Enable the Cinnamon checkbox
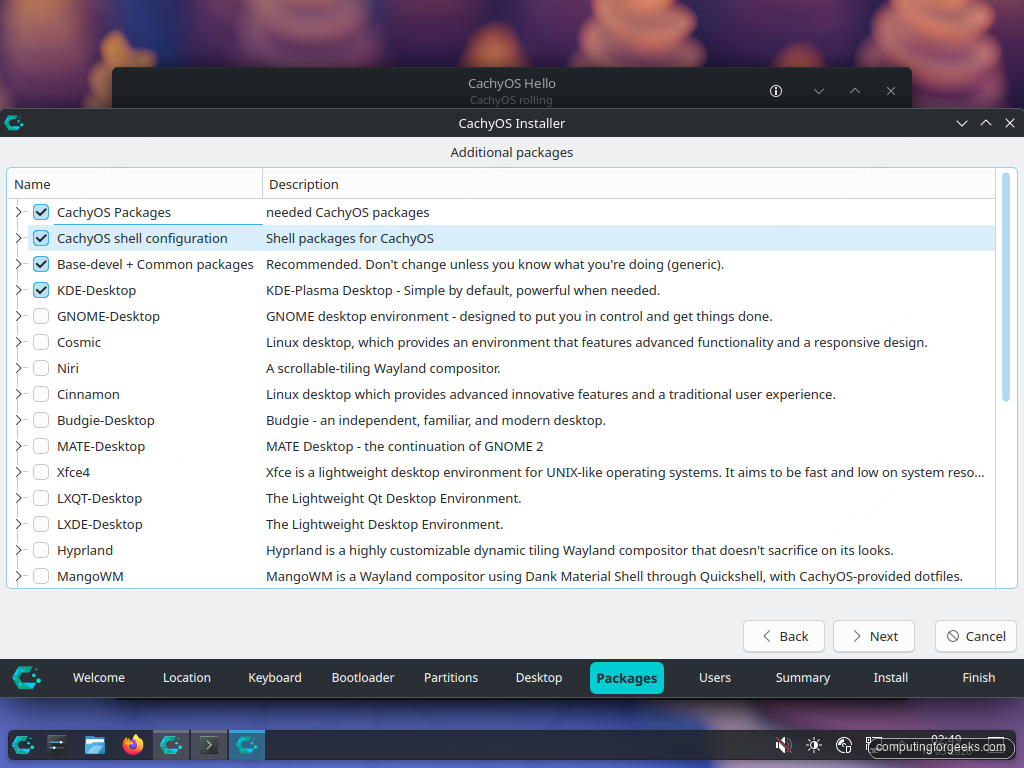The height and width of the screenshot is (768, 1024). point(41,394)
